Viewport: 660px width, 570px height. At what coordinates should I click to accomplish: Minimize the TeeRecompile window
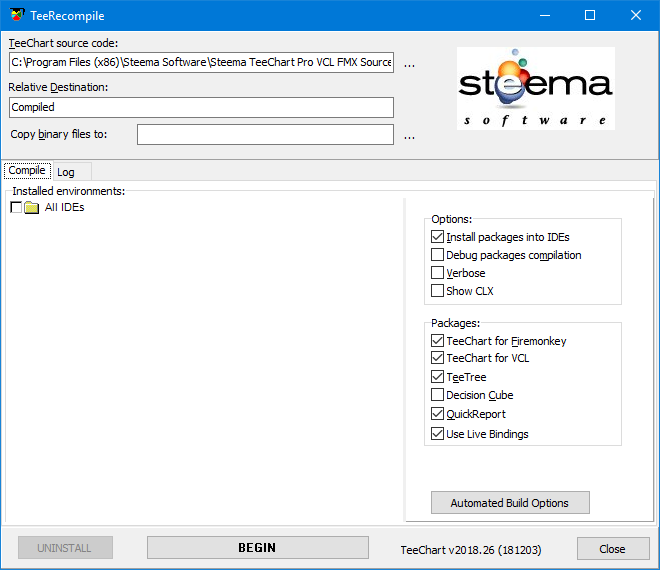point(545,16)
